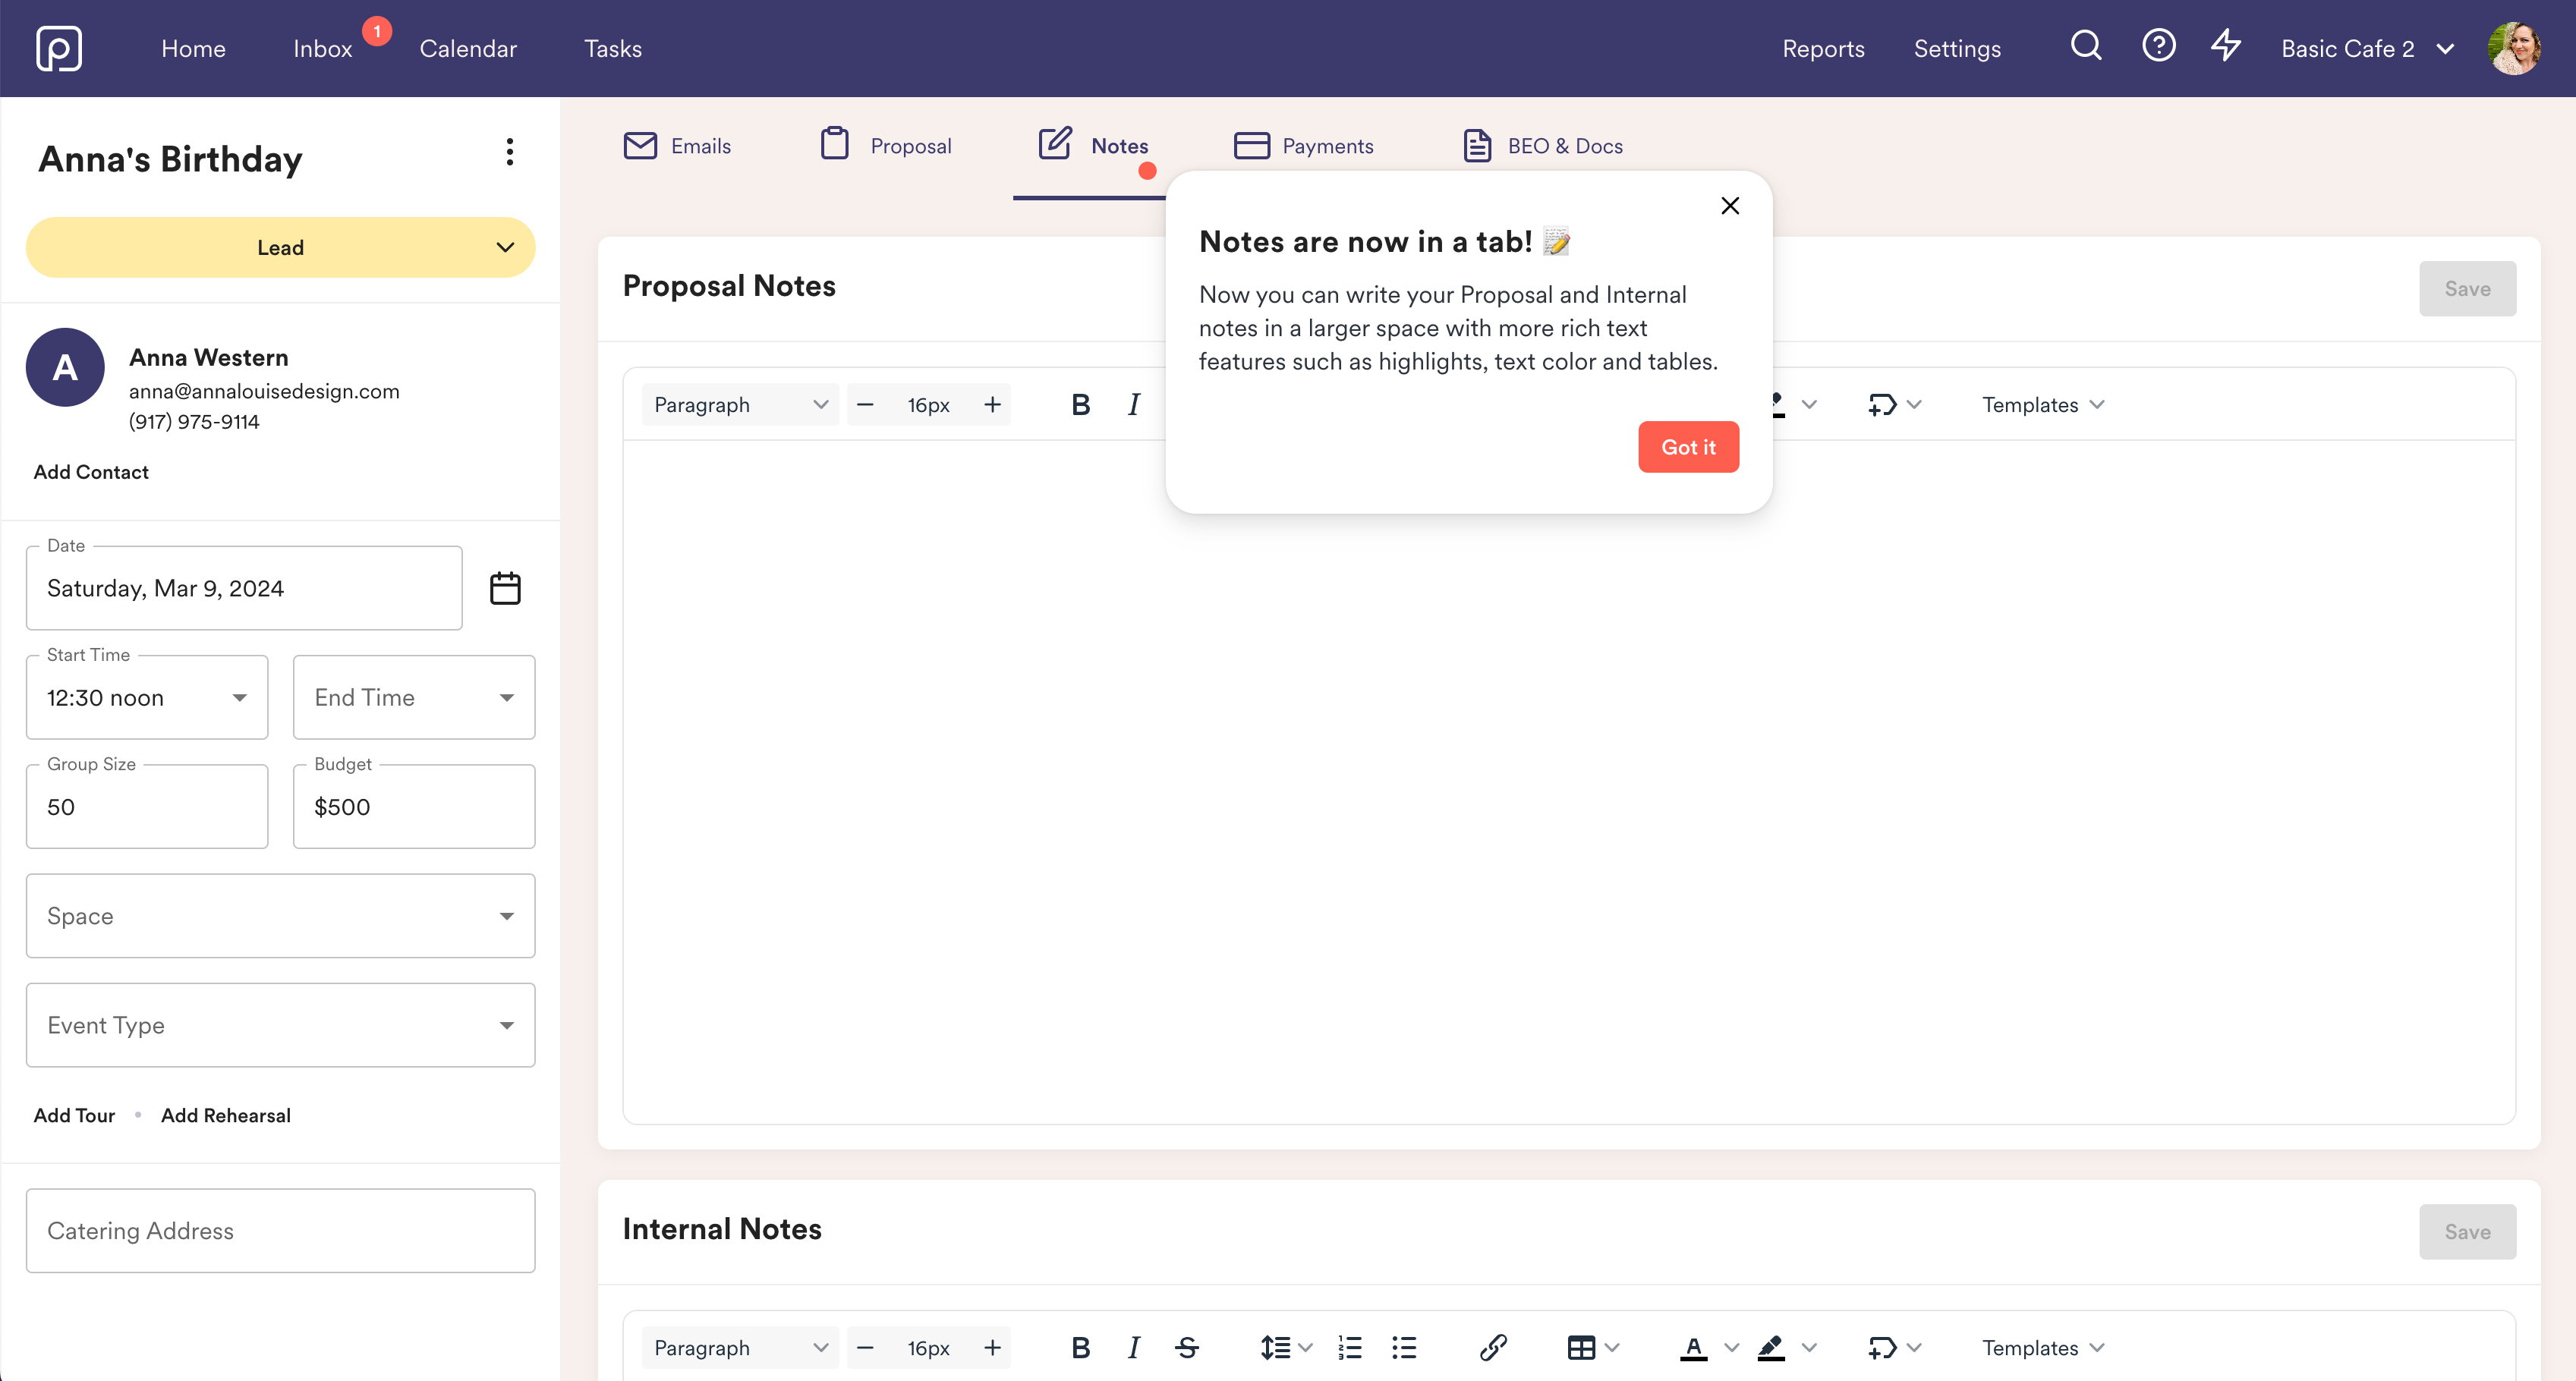Click the Got it button
Image resolution: width=2576 pixels, height=1381 pixels.
pyautogui.click(x=1688, y=447)
